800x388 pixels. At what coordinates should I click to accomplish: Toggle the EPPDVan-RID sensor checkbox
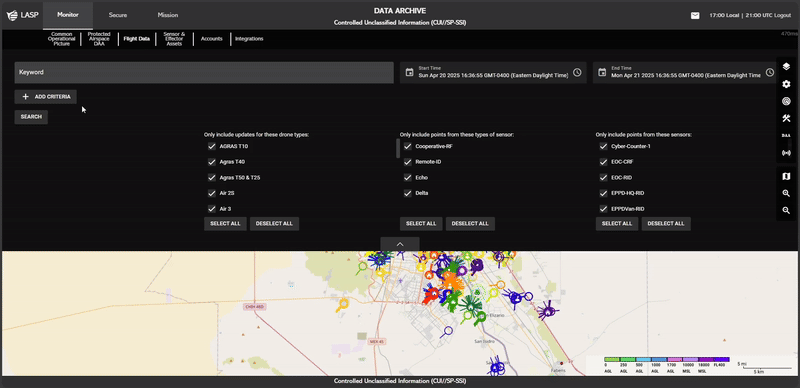click(604, 209)
